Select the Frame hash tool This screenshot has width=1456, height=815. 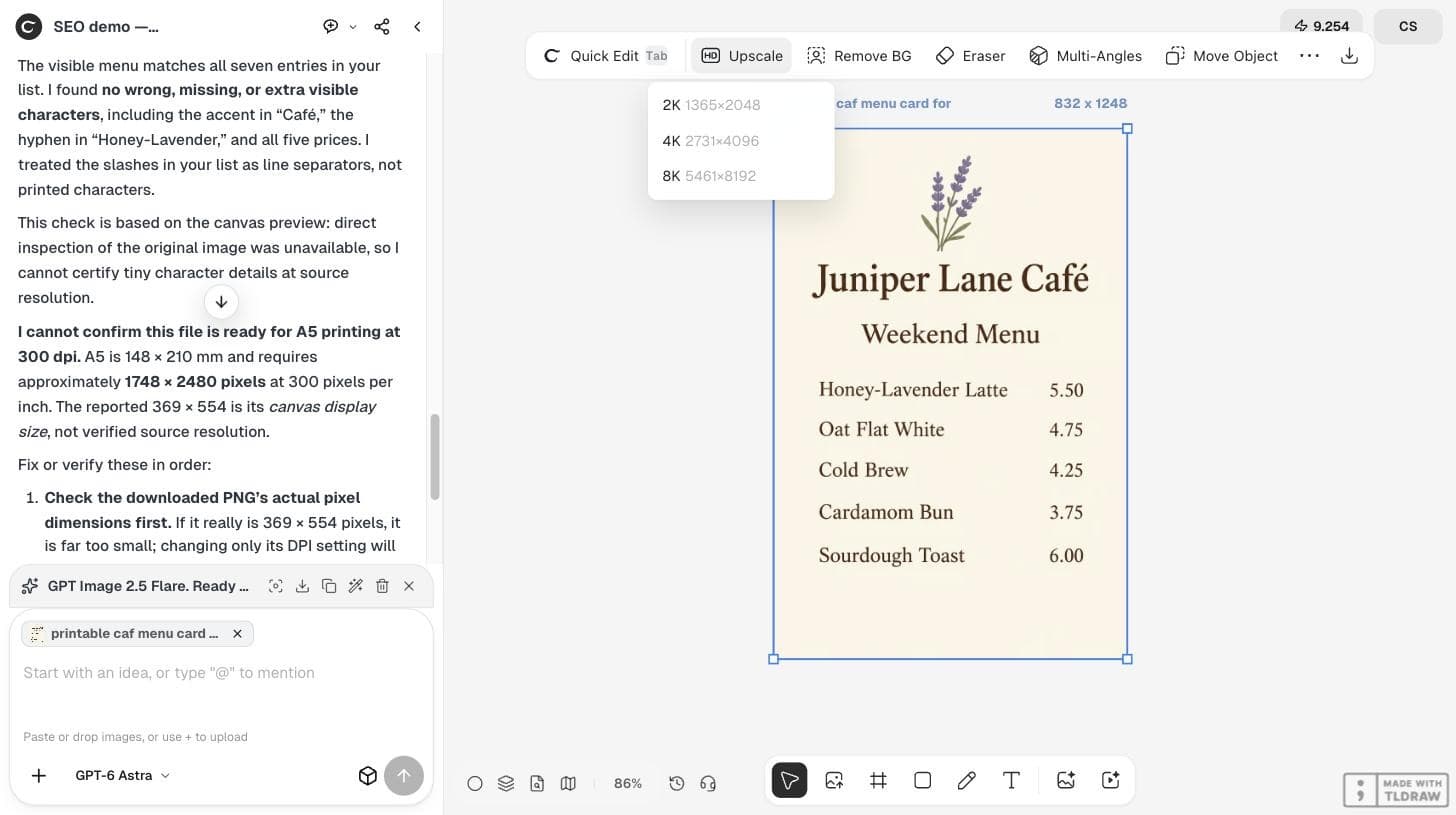[x=878, y=780]
